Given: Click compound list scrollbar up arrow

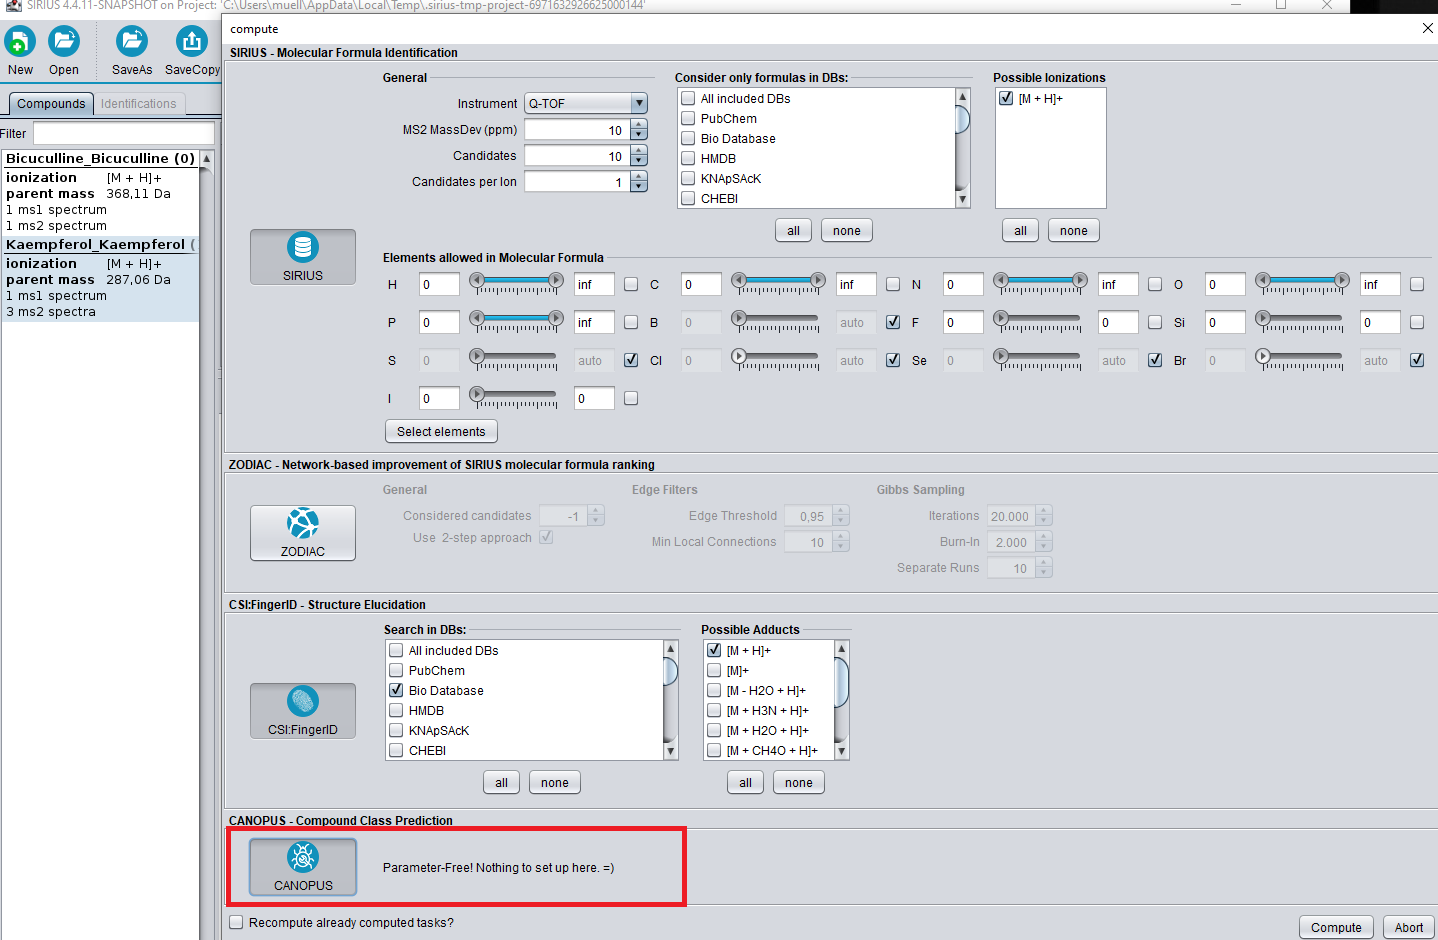Looking at the screenshot, I should tap(207, 158).
